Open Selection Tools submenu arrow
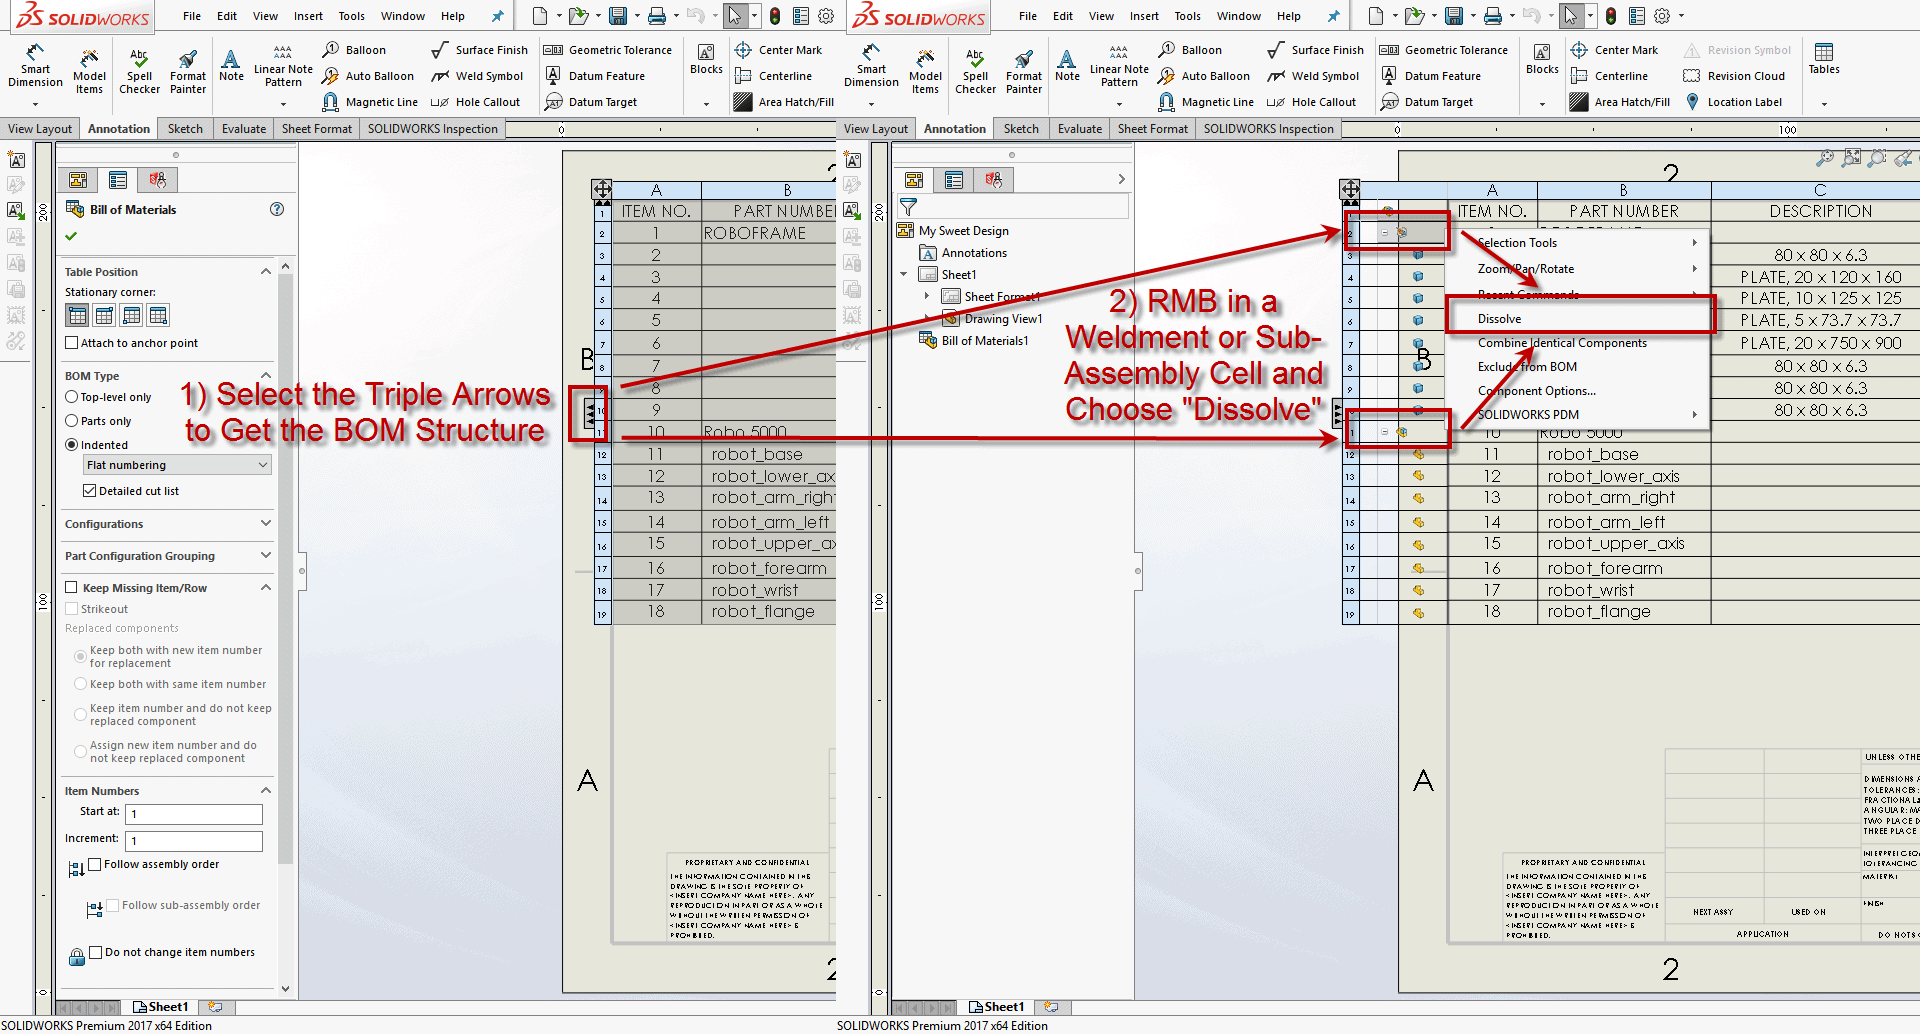The height and width of the screenshot is (1034, 1920). [x=1695, y=243]
